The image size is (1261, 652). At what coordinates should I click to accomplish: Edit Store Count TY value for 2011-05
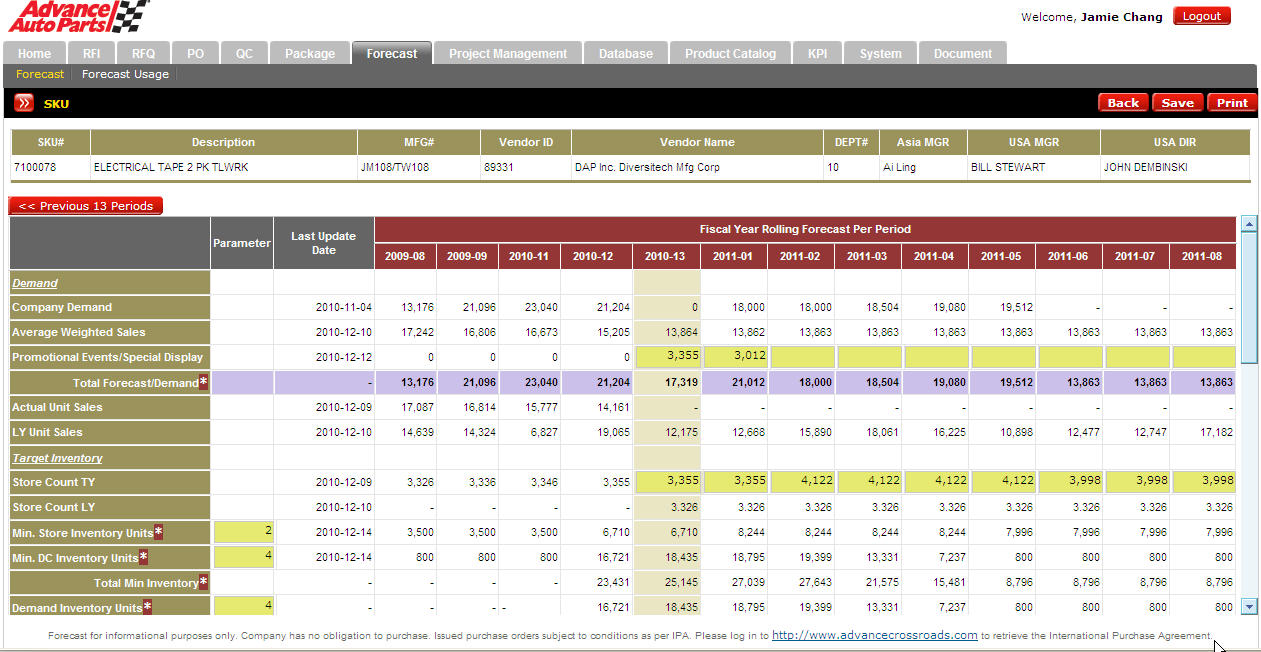pos(1001,481)
